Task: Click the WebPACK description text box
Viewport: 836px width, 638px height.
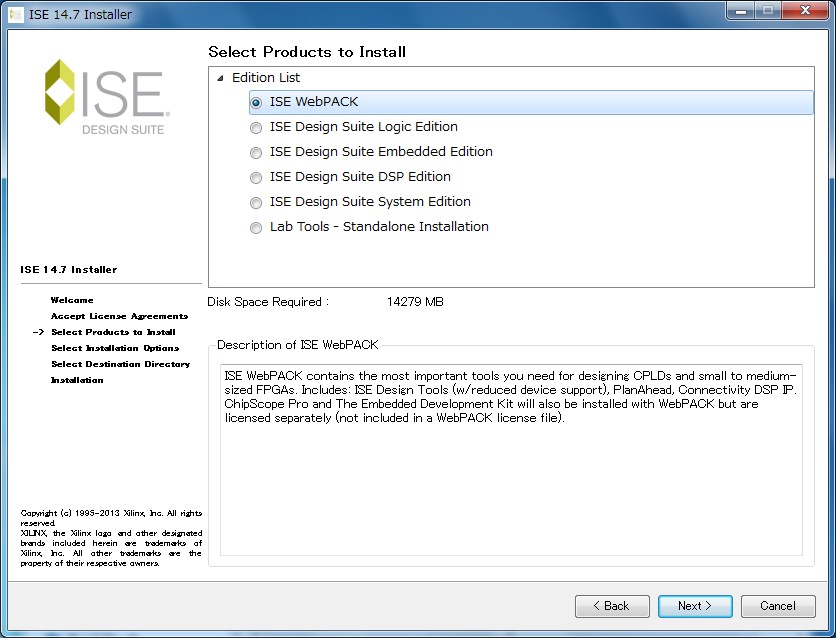Action: 511,460
